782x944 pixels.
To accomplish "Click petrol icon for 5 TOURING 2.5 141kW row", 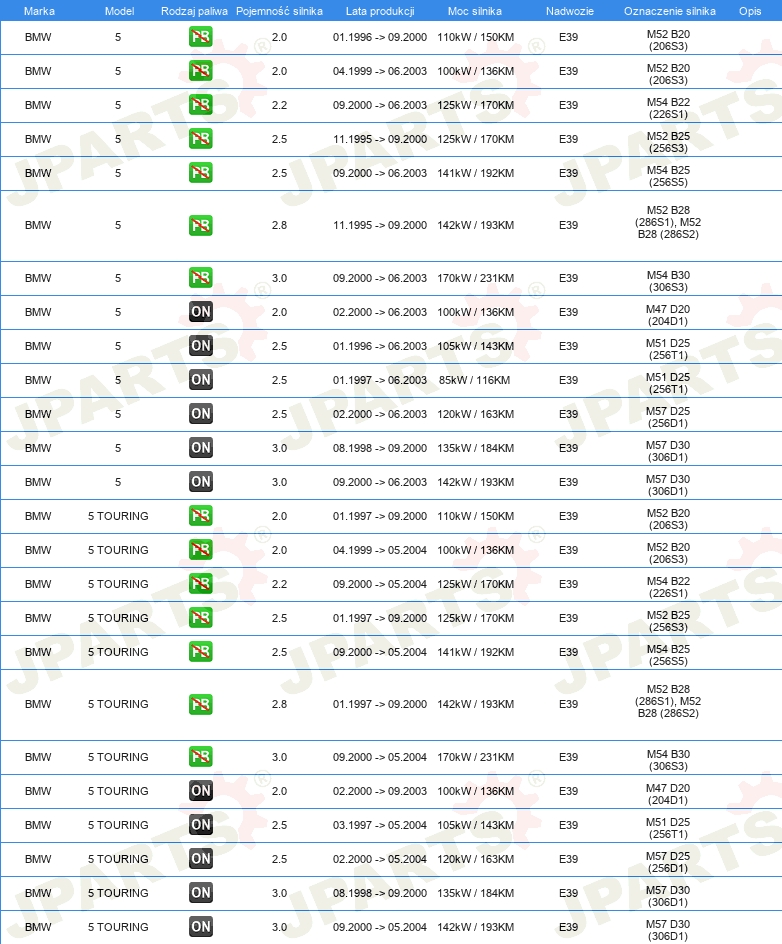I will point(200,652).
